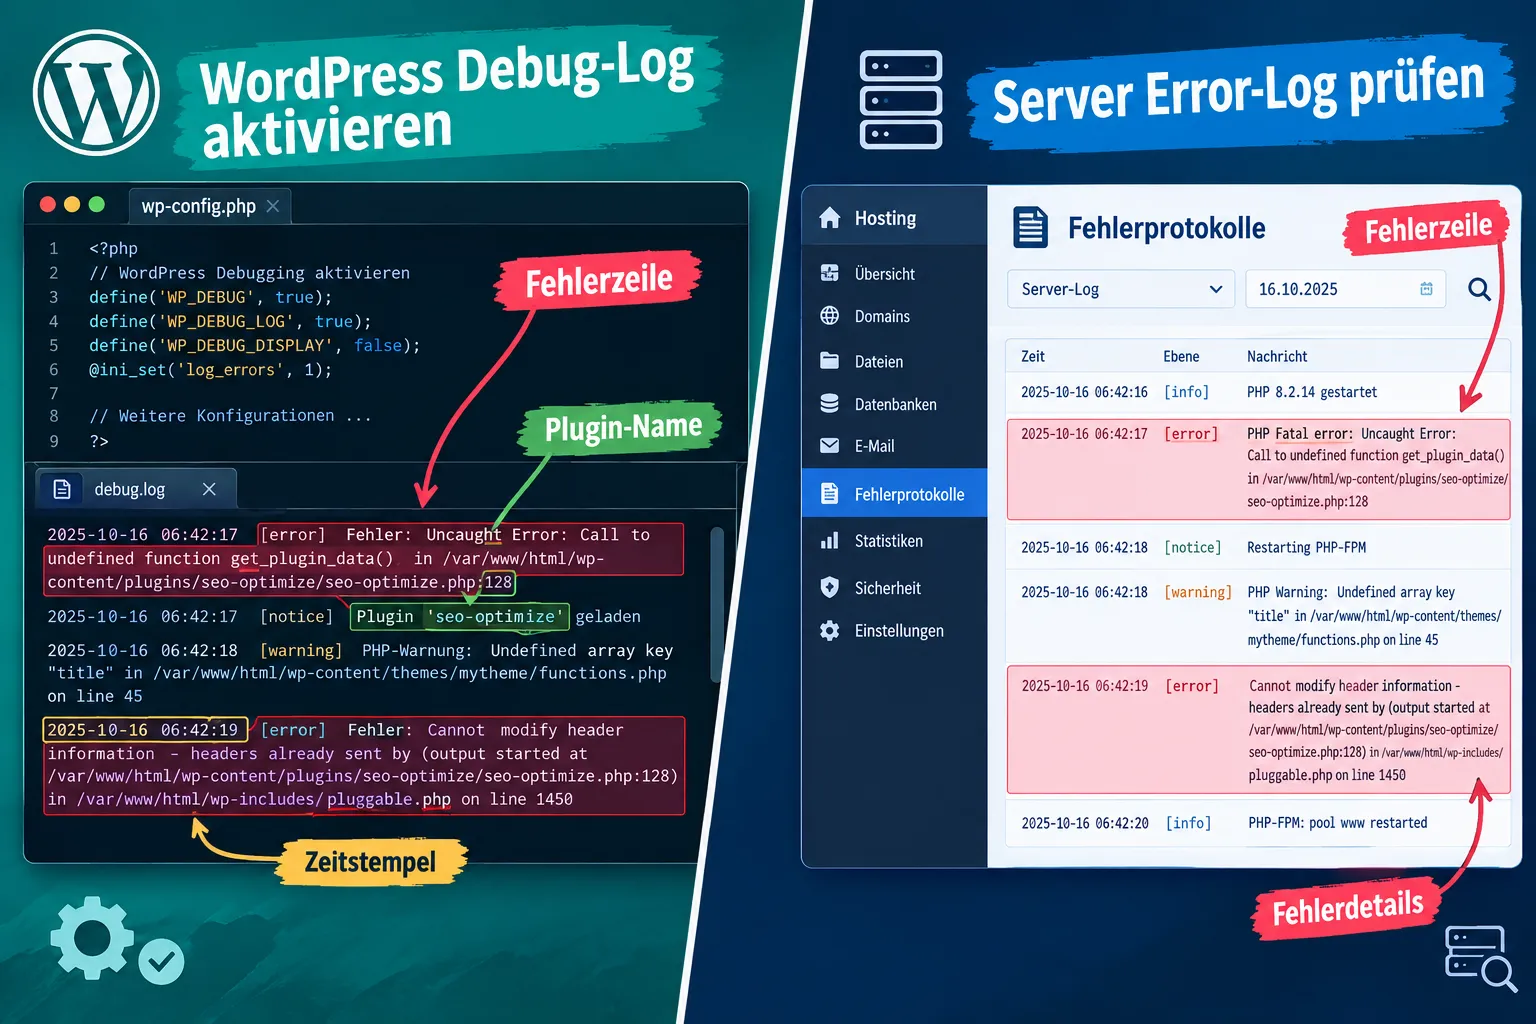Click the Hosting home icon
The image size is (1536, 1024).
pos(829,218)
